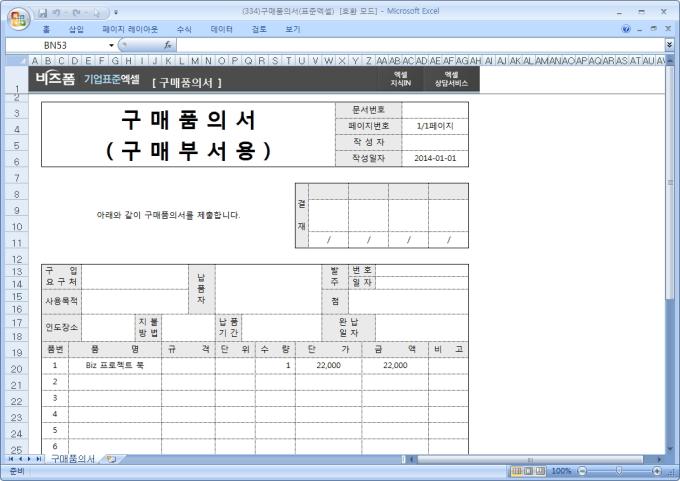Viewport: 680px width, 481px height.
Task: Go to previous sheet tab arrow
Action: tap(20, 459)
